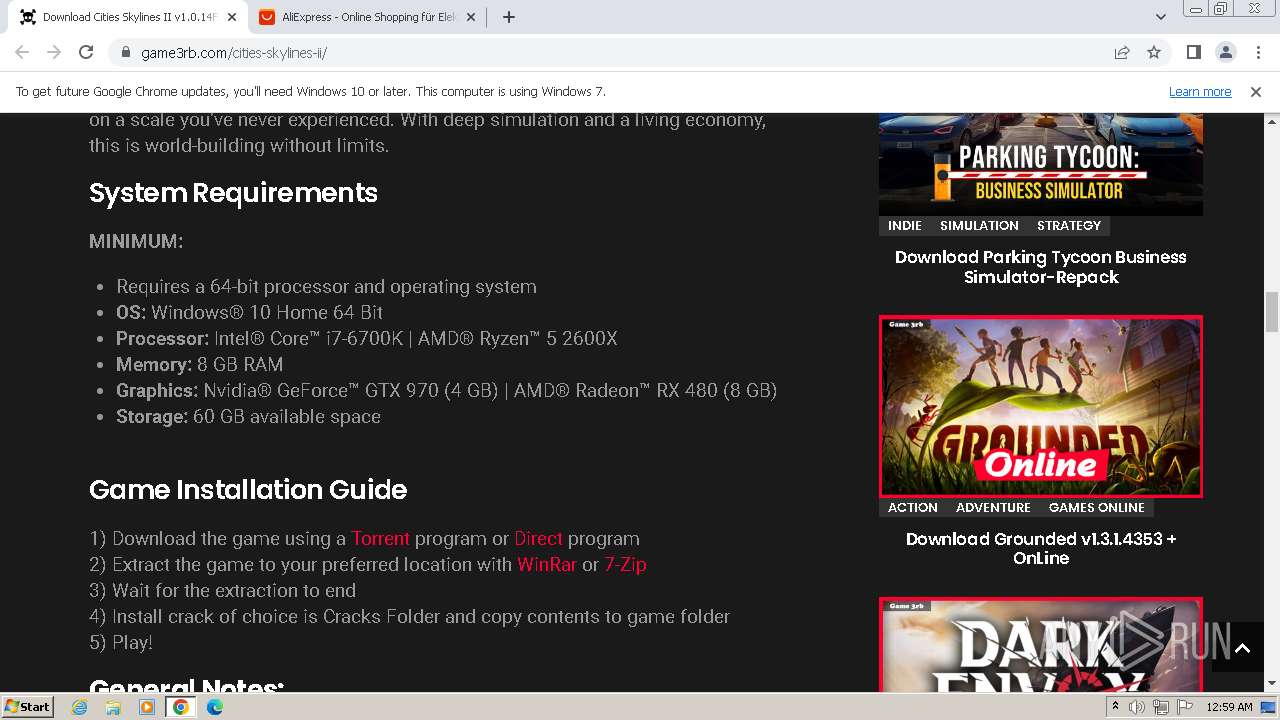Switch to the AliExpress Online Shopping tab
This screenshot has height=720, width=1280.
pos(369,17)
